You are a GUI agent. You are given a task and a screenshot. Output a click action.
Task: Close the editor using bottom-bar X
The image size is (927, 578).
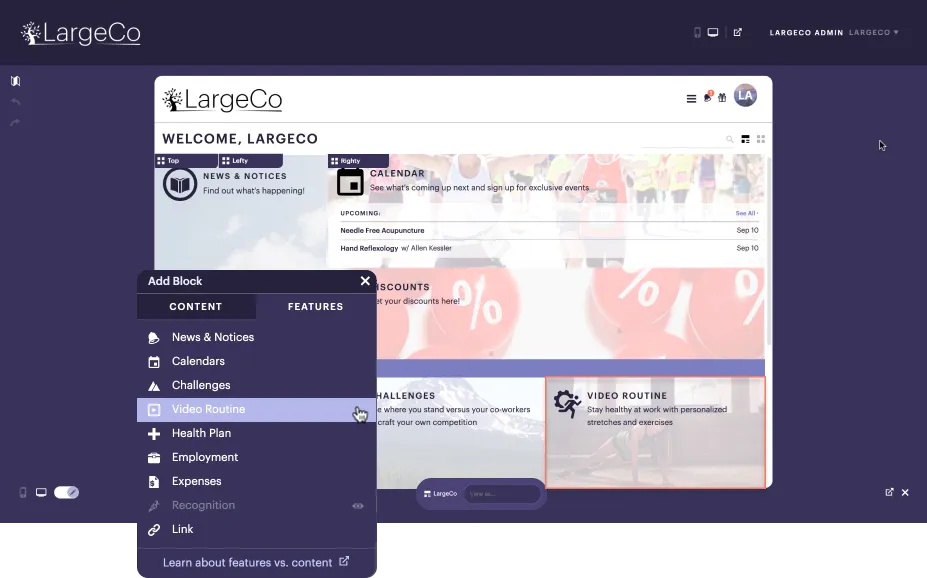pyautogui.click(x=905, y=492)
